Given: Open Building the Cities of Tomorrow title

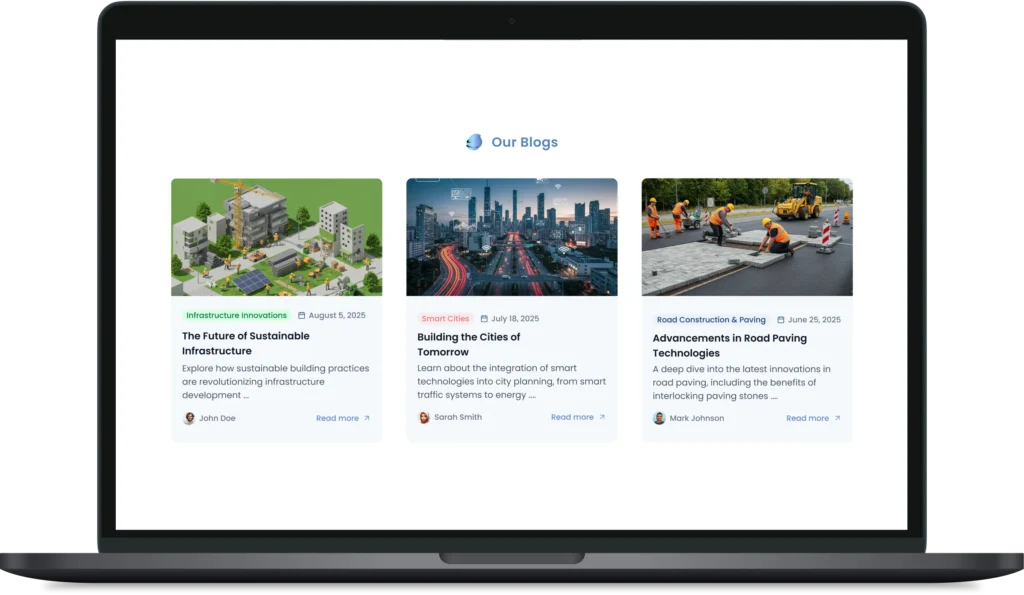Looking at the screenshot, I should point(469,345).
